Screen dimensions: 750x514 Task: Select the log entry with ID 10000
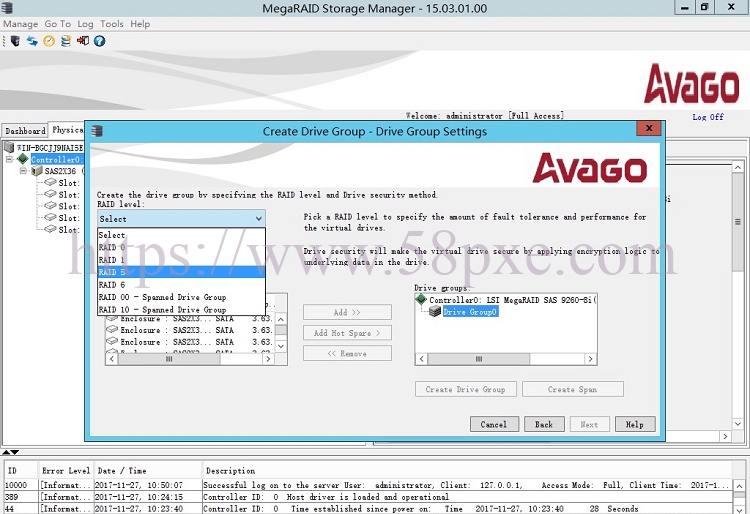tap(368, 485)
